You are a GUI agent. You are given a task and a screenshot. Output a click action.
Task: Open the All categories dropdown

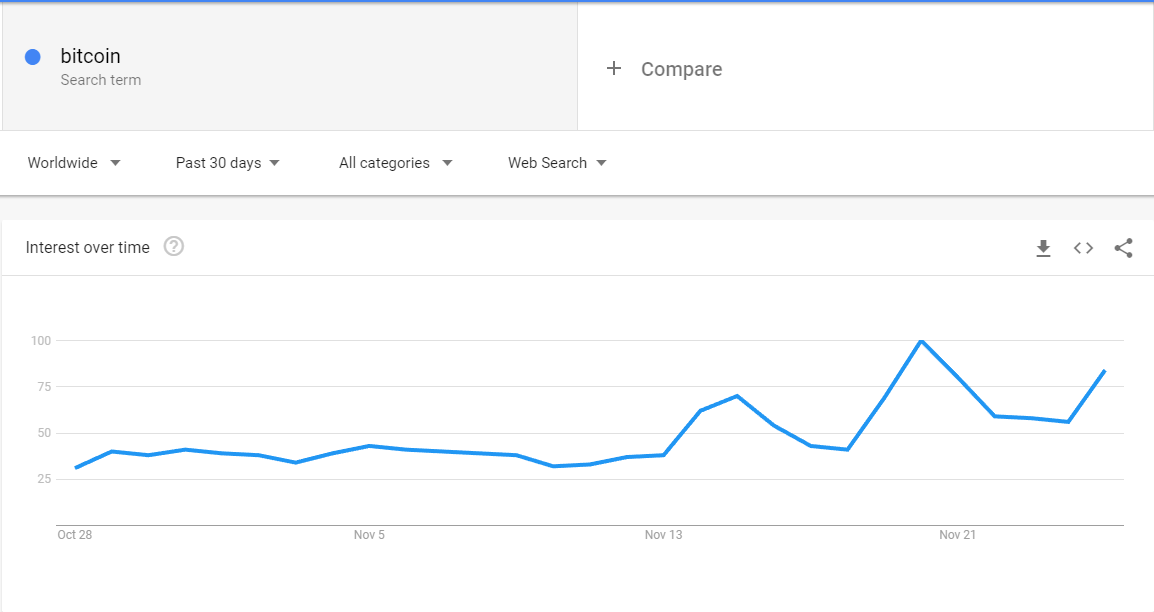(395, 163)
